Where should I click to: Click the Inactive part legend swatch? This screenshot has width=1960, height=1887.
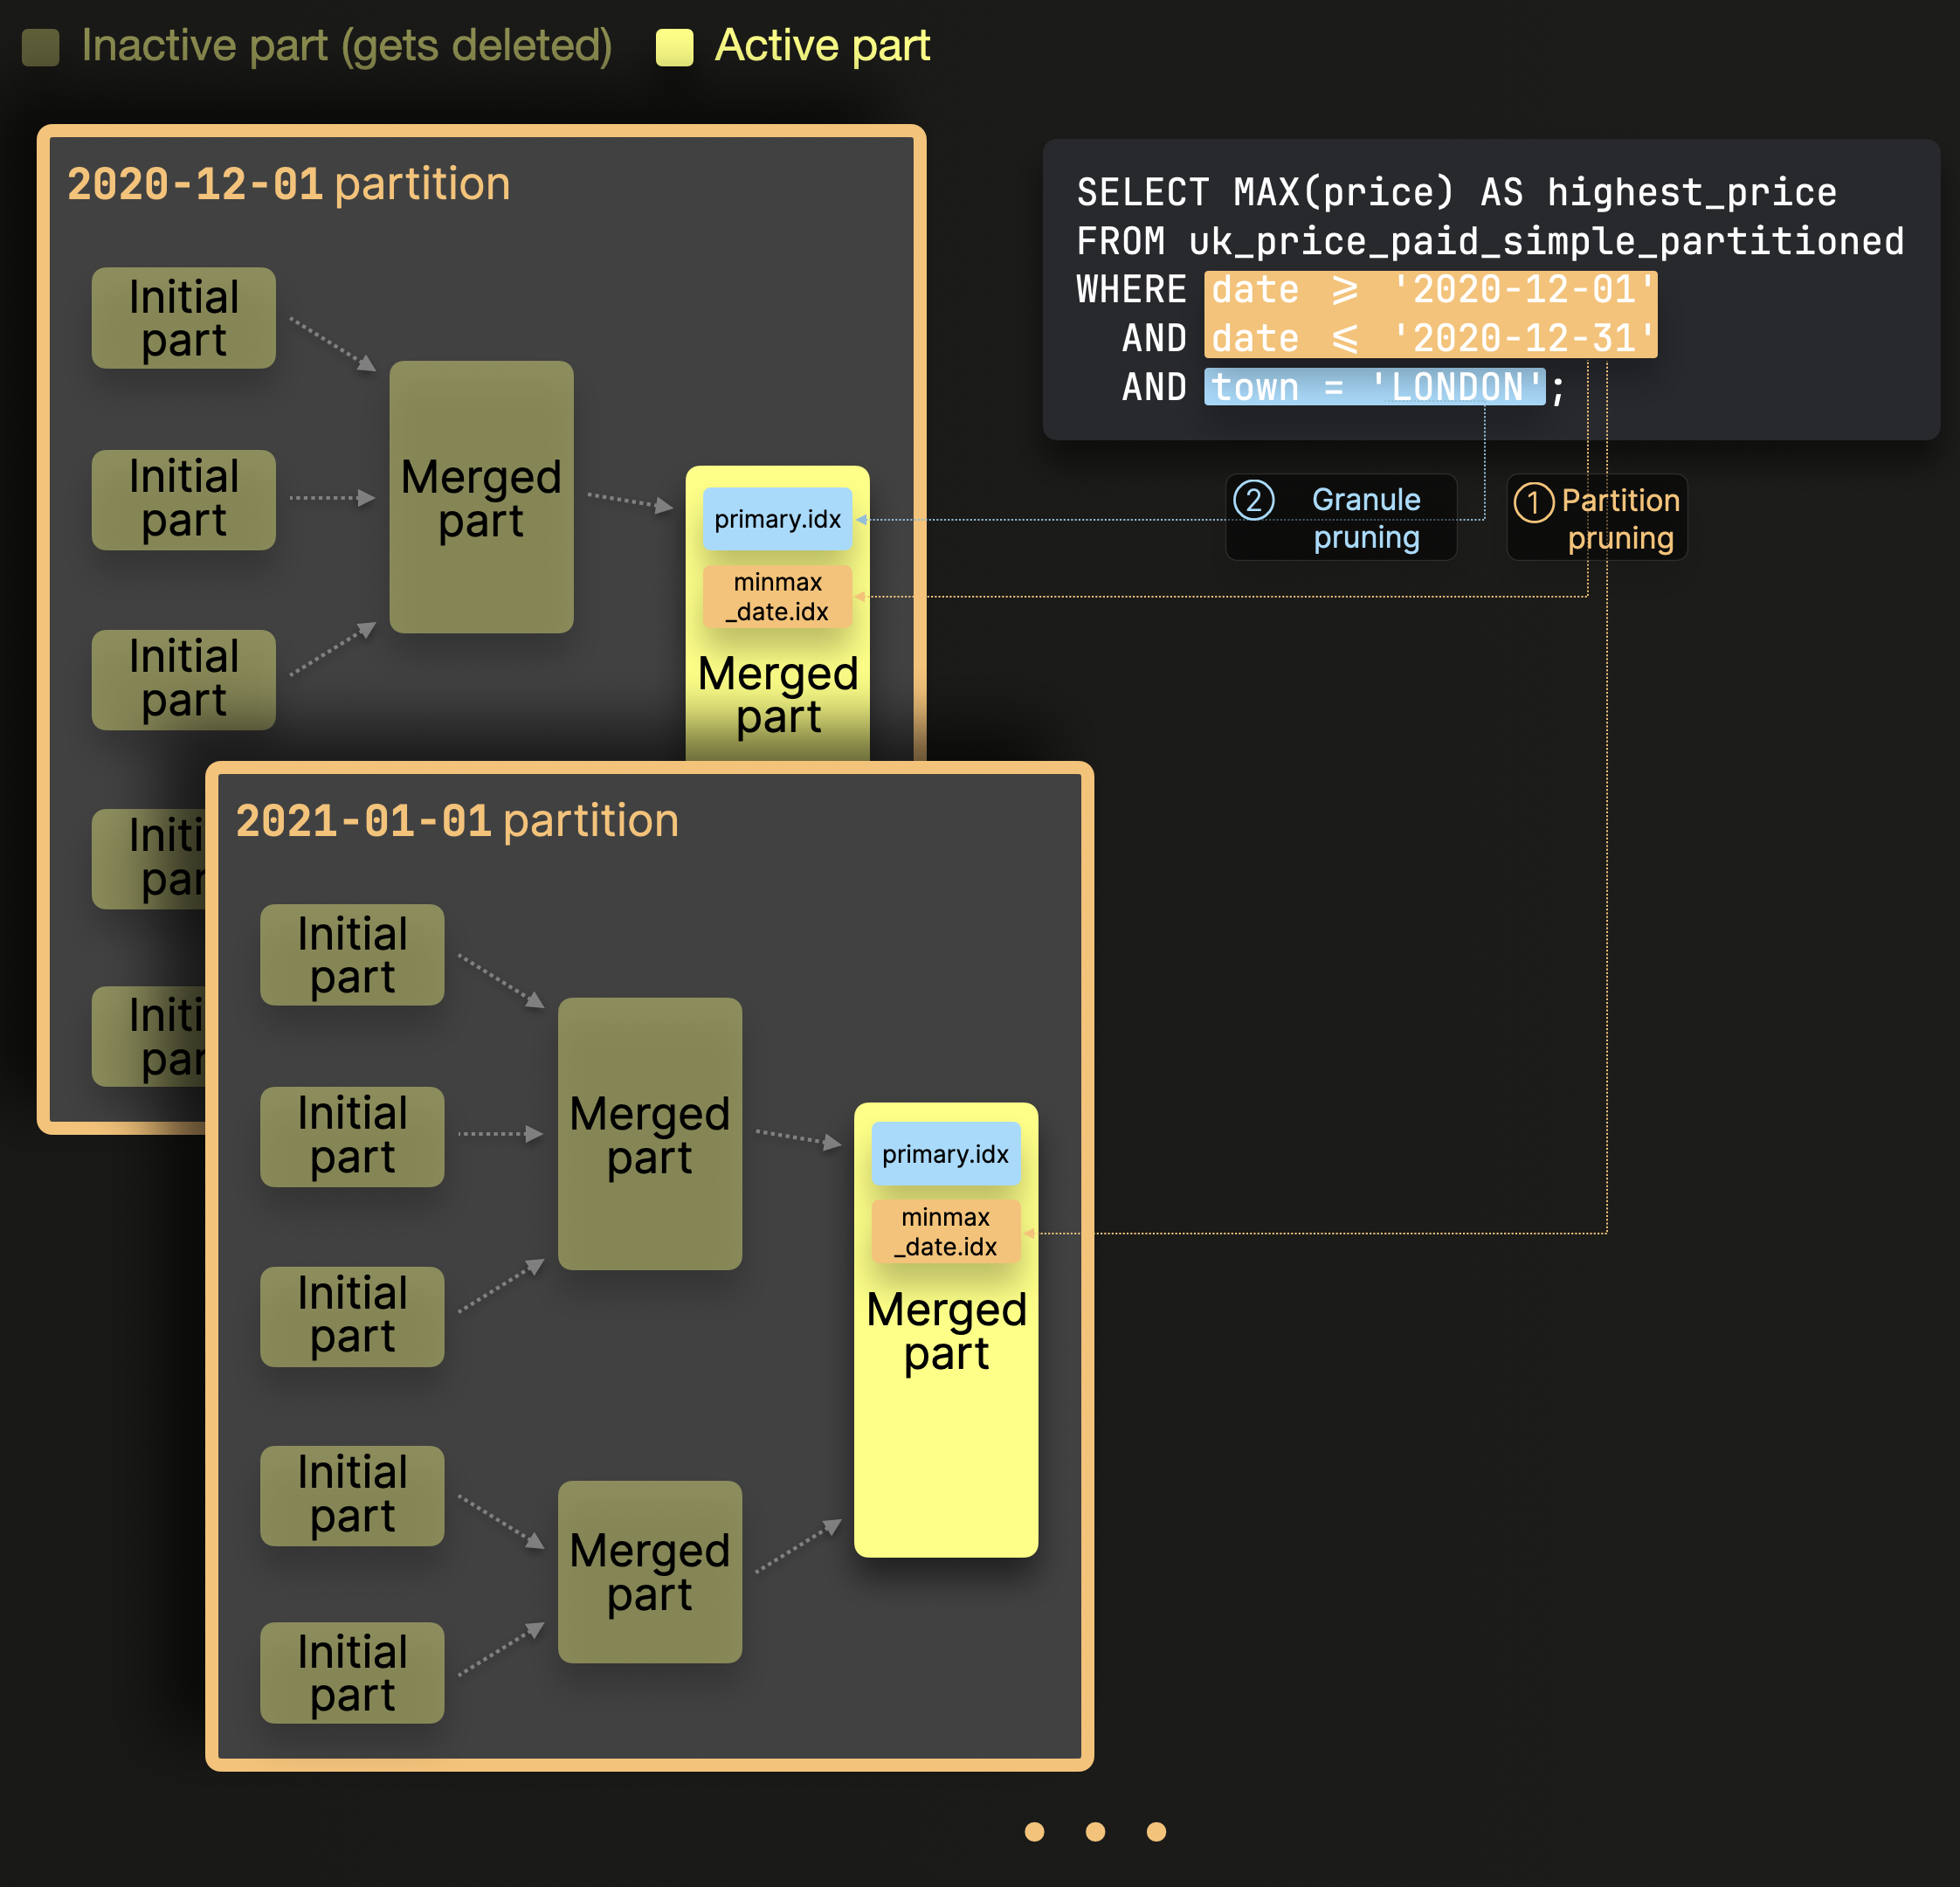point(41,47)
